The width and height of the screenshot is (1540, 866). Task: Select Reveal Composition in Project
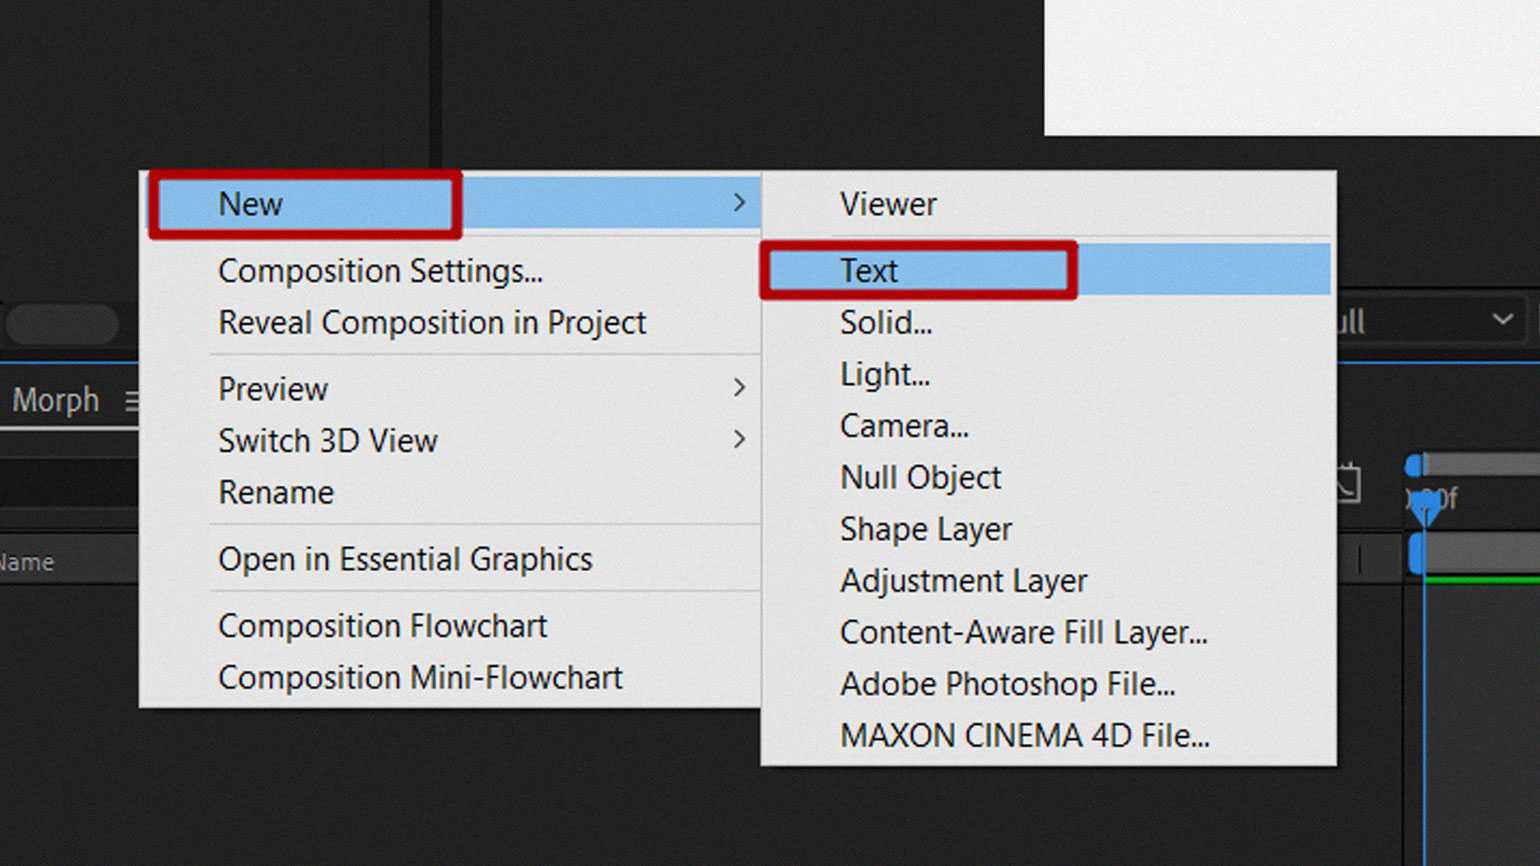click(x=432, y=323)
